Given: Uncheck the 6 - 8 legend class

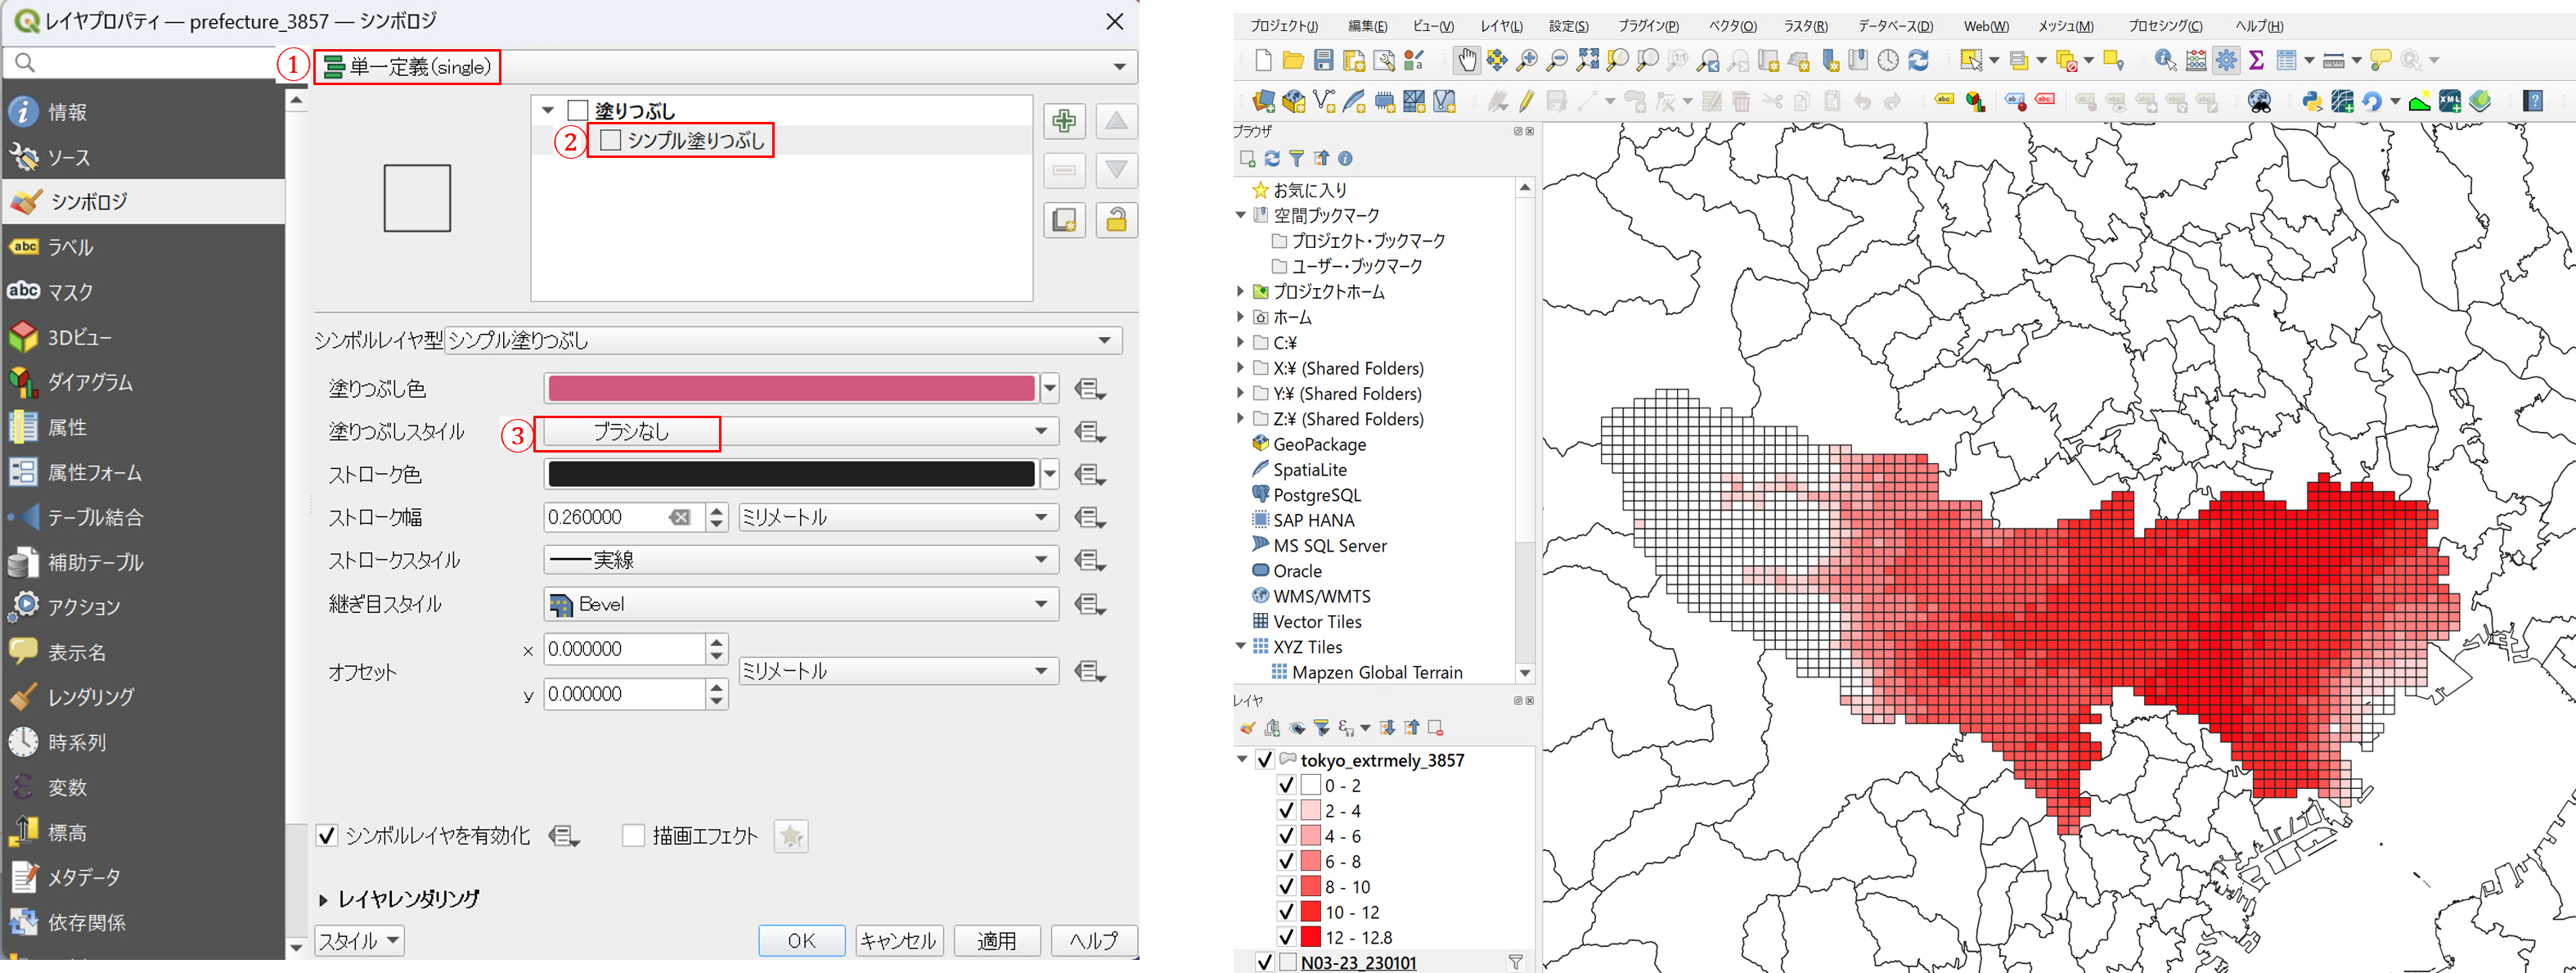Looking at the screenshot, I should pyautogui.click(x=1286, y=861).
